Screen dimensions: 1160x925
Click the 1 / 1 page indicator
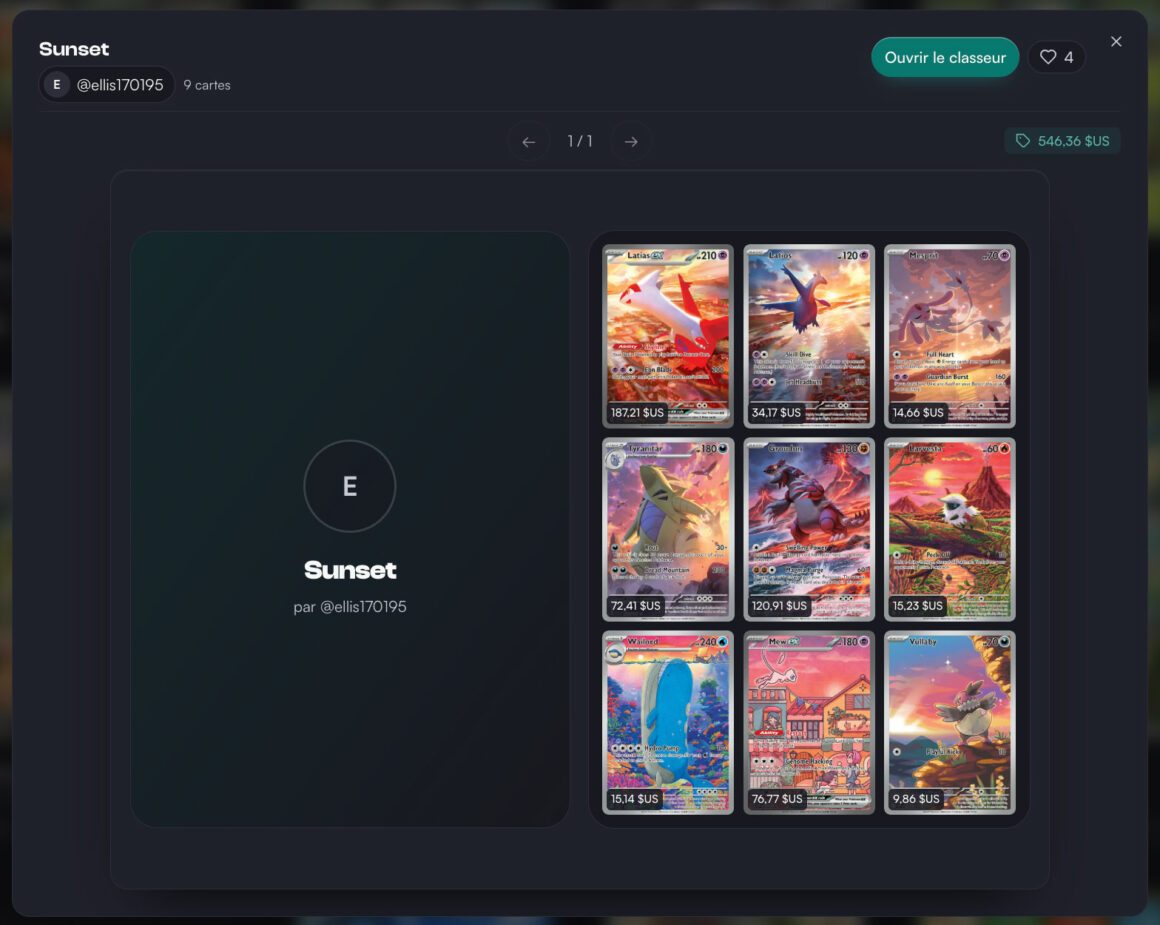click(580, 141)
